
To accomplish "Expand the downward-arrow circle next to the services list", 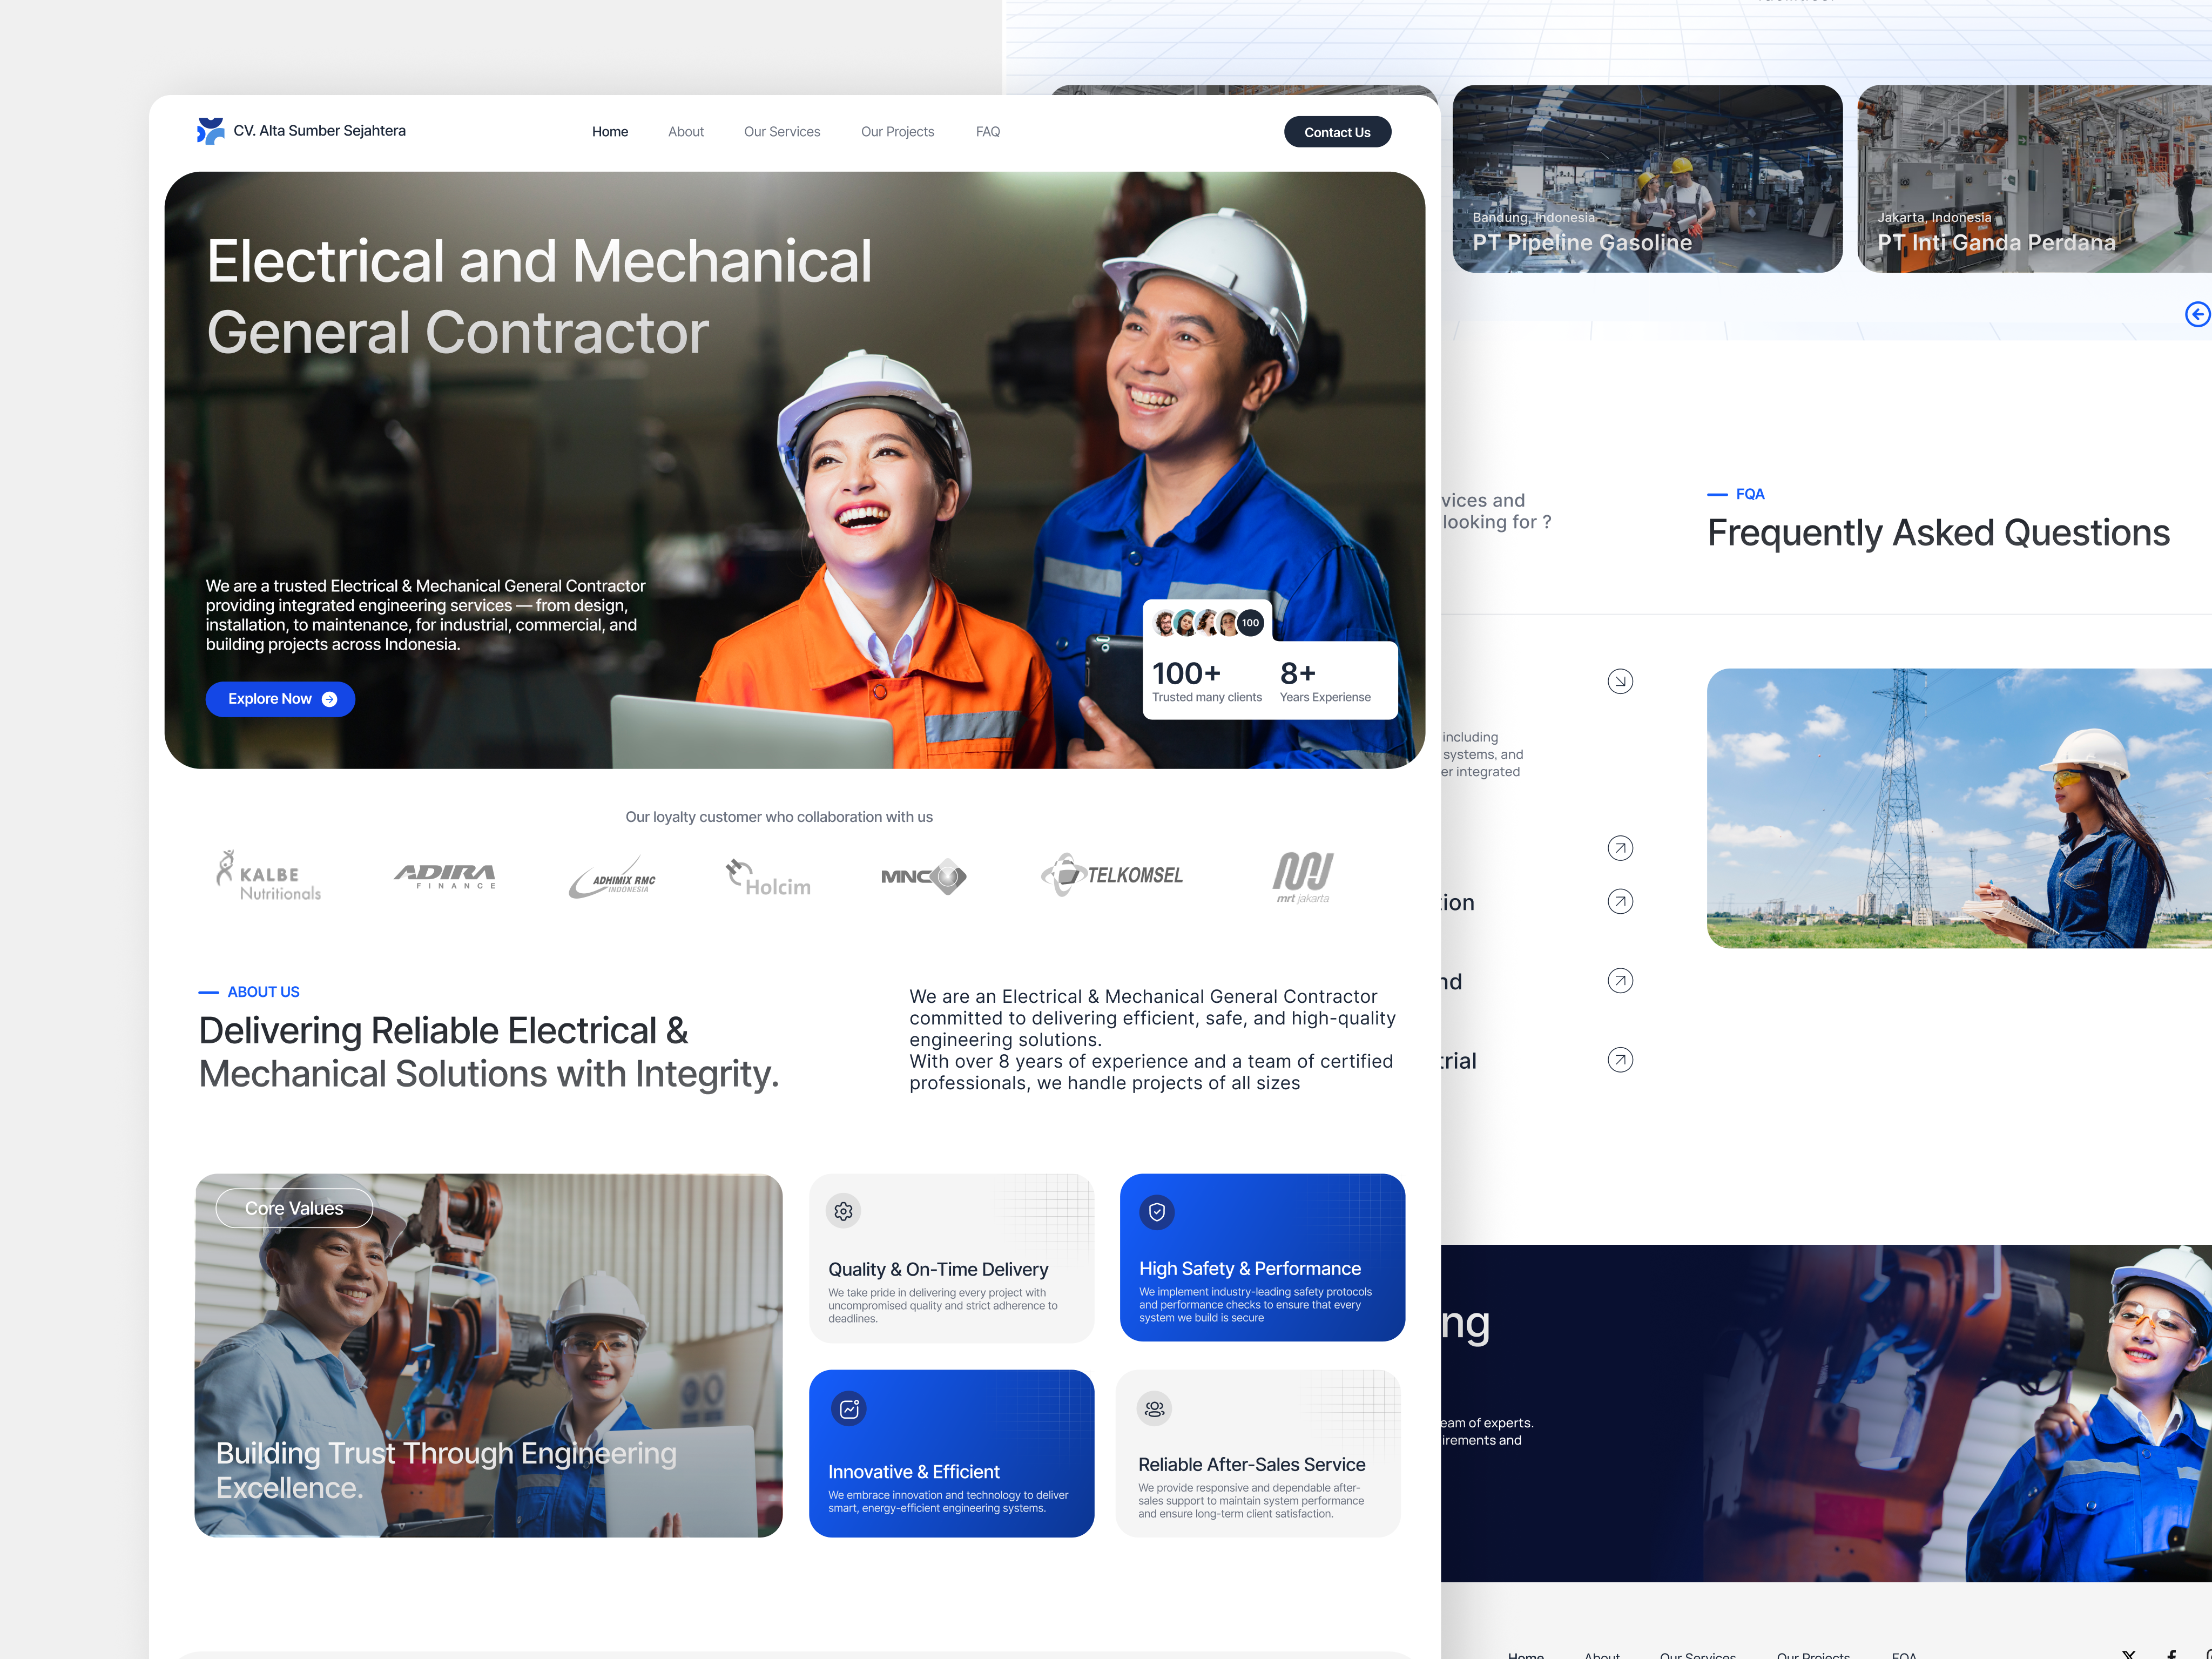I will (x=1620, y=681).
